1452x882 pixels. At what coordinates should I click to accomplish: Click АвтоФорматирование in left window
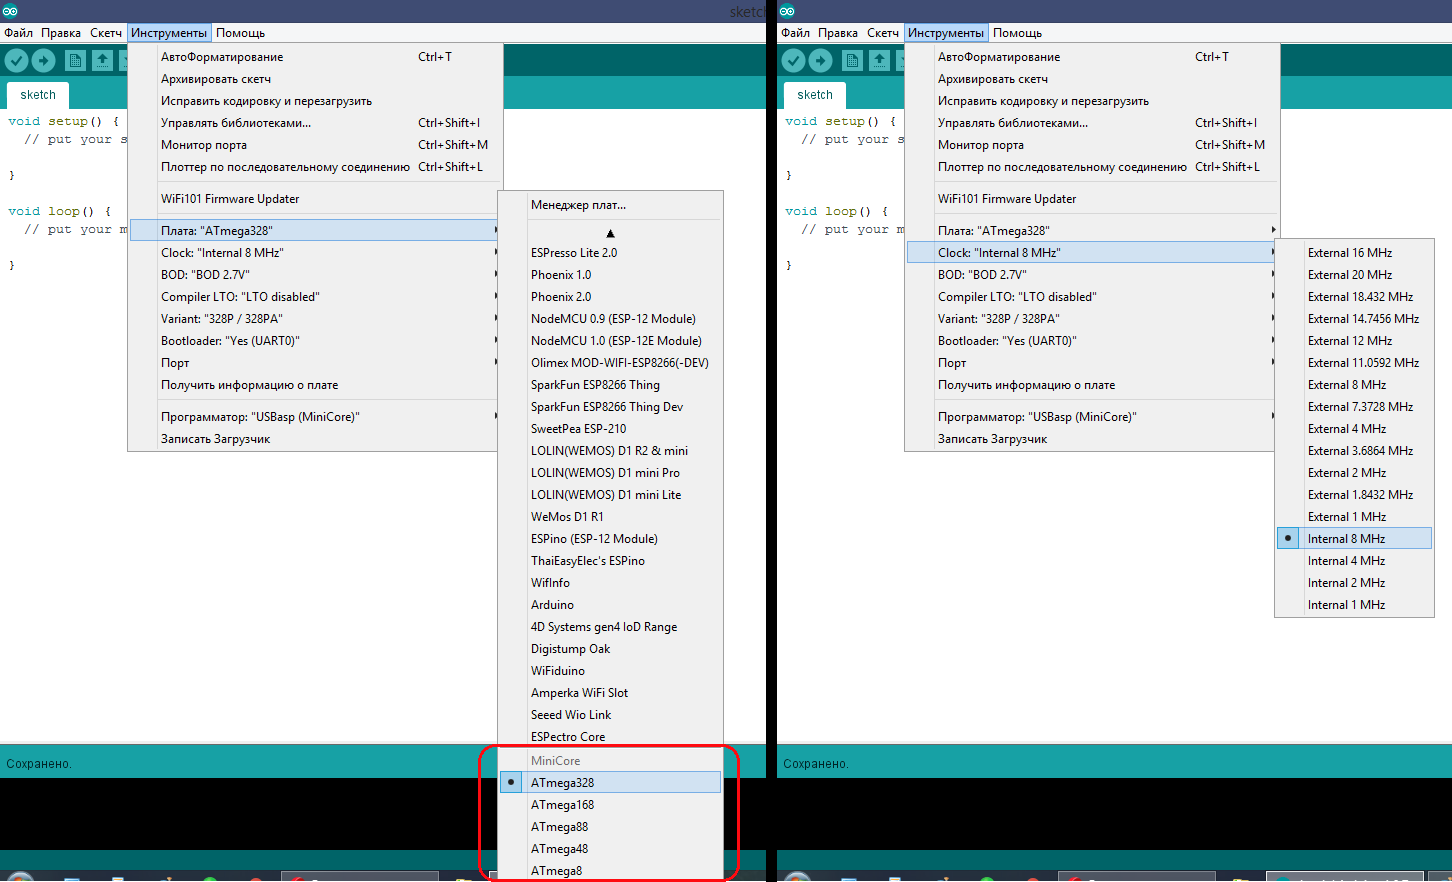pos(315,57)
